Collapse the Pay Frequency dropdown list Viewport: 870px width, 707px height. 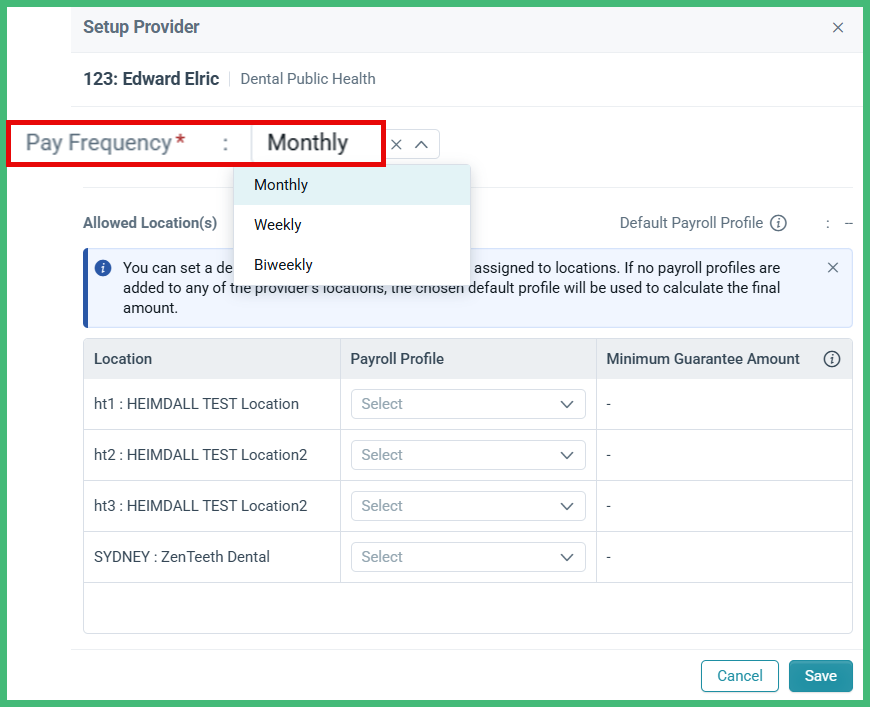click(x=423, y=143)
